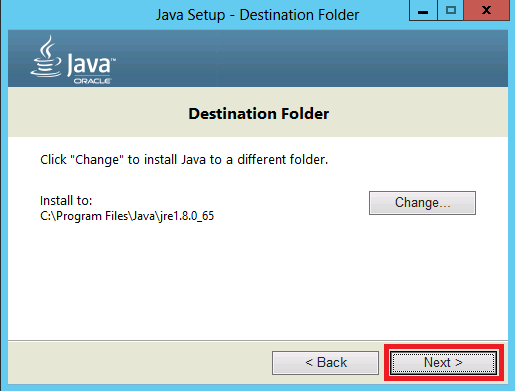The width and height of the screenshot is (515, 391).
Task: Click the bold Destination Folder heading
Action: (x=259, y=114)
